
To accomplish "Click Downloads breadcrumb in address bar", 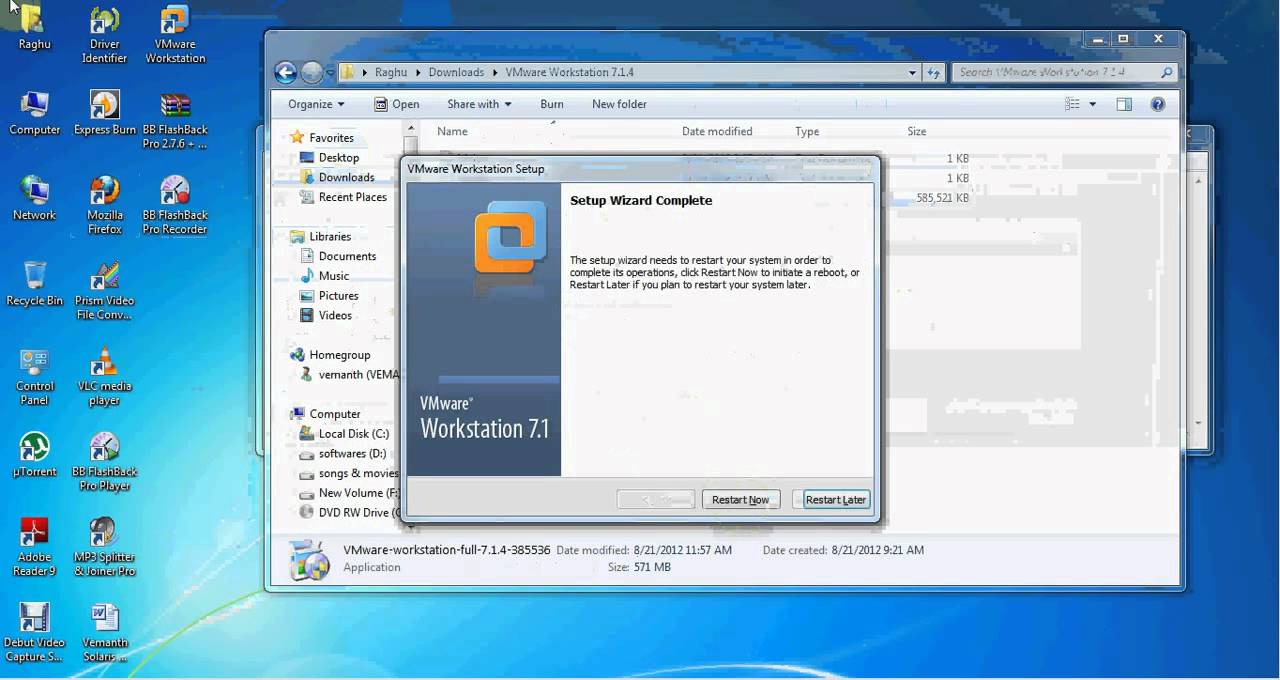I will (456, 72).
